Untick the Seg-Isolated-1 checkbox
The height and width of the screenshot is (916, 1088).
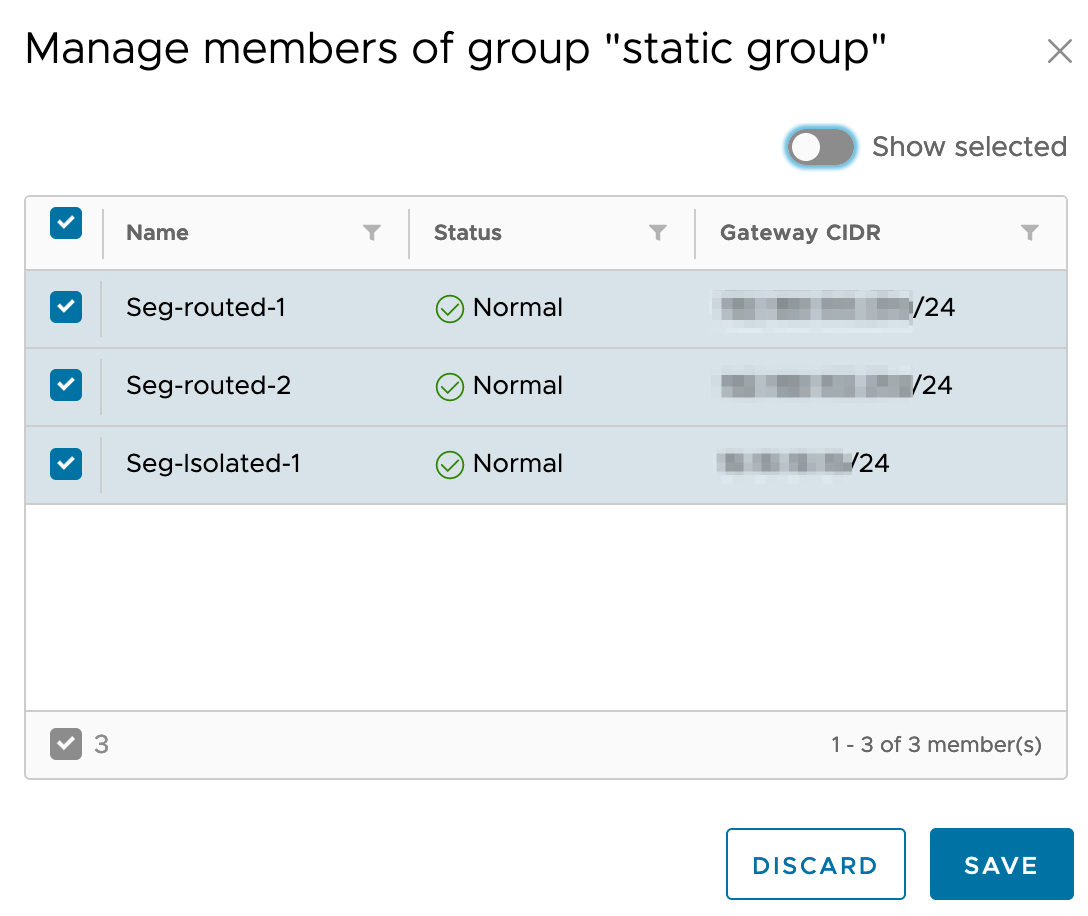66,463
